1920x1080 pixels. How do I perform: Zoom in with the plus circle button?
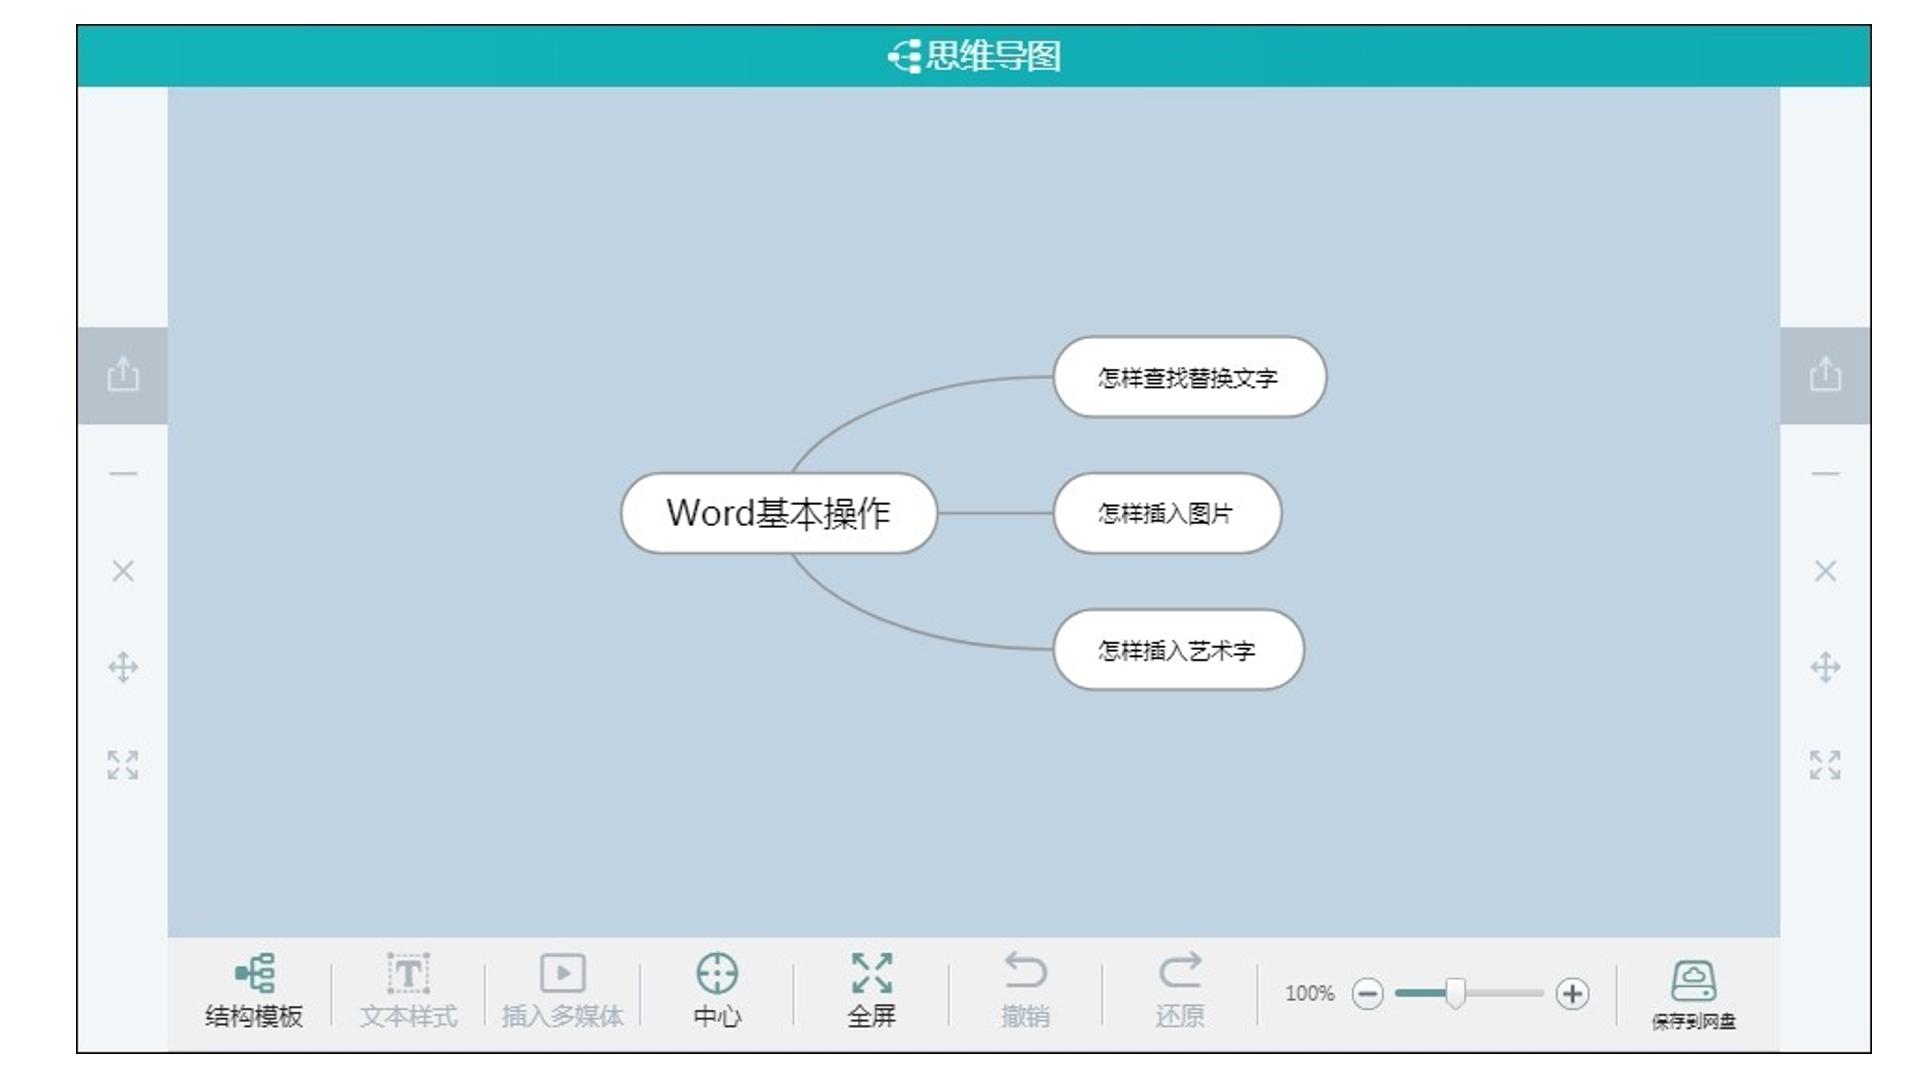[x=1572, y=994]
